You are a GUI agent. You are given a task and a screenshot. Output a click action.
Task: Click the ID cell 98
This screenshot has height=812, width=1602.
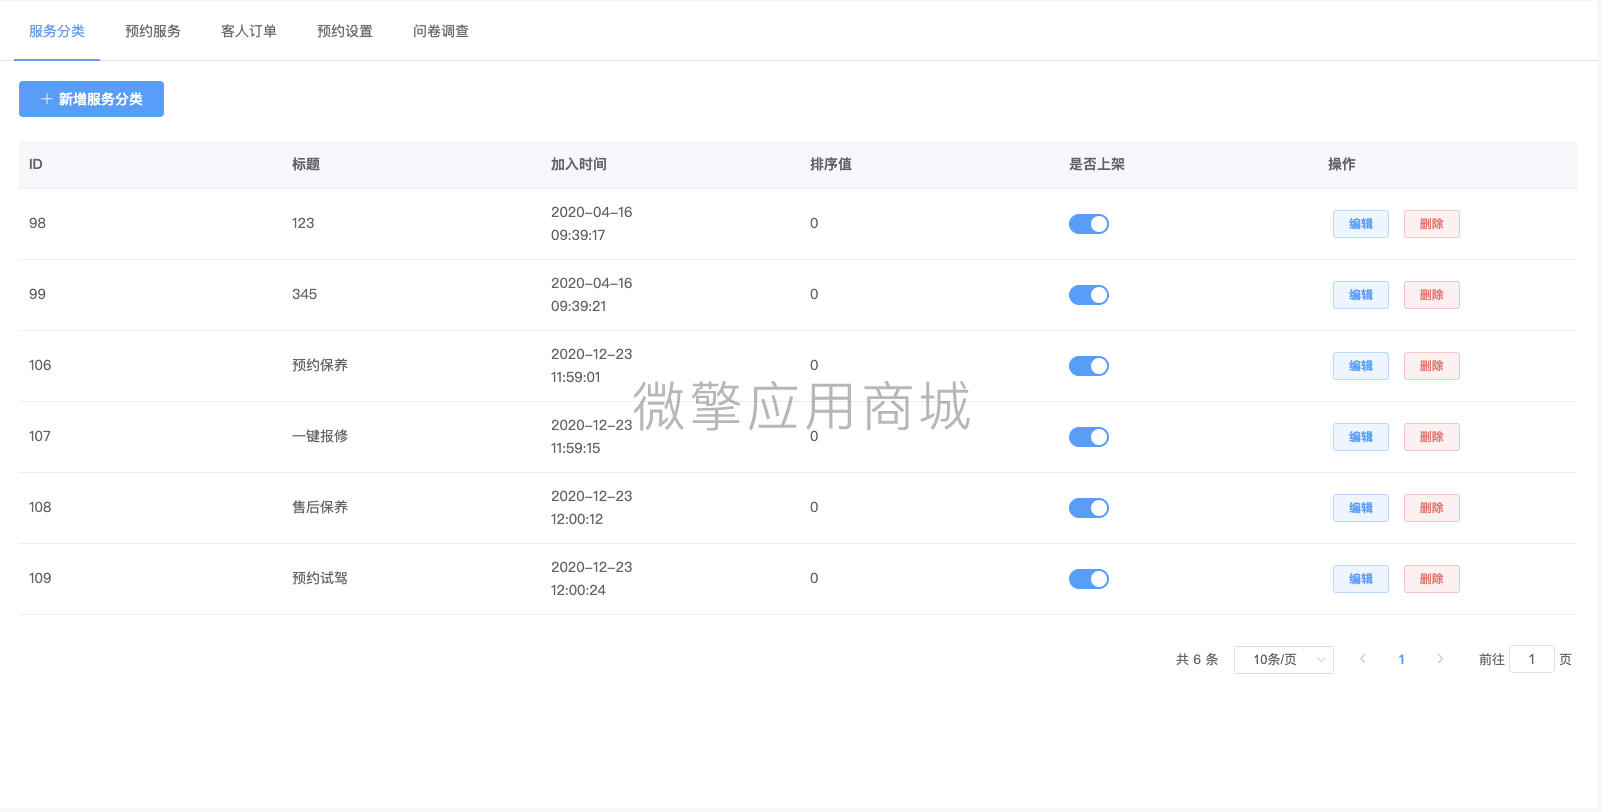(x=37, y=223)
